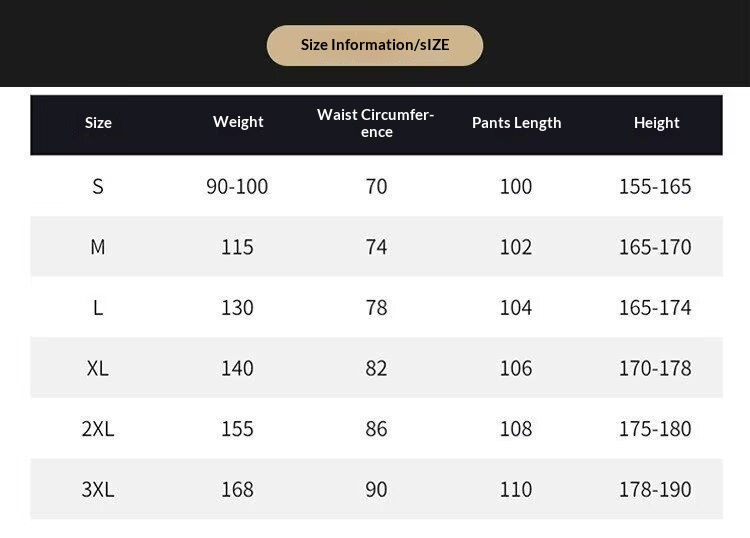Viewport: 750px width, 538px height.
Task: Select the 2XL size row label
Action: (98, 429)
